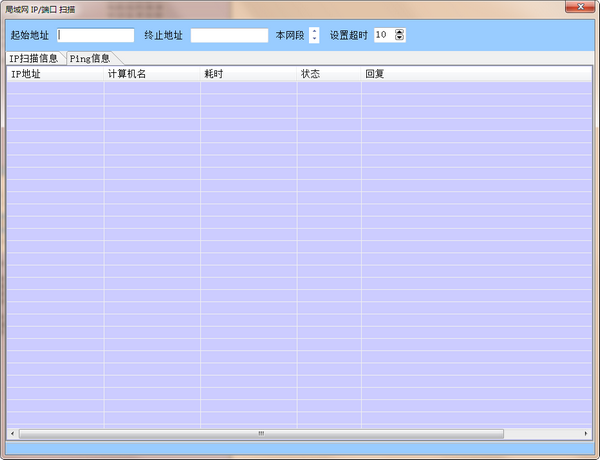Sort by the 状态 column header
The height and width of the screenshot is (460, 600).
(329, 74)
